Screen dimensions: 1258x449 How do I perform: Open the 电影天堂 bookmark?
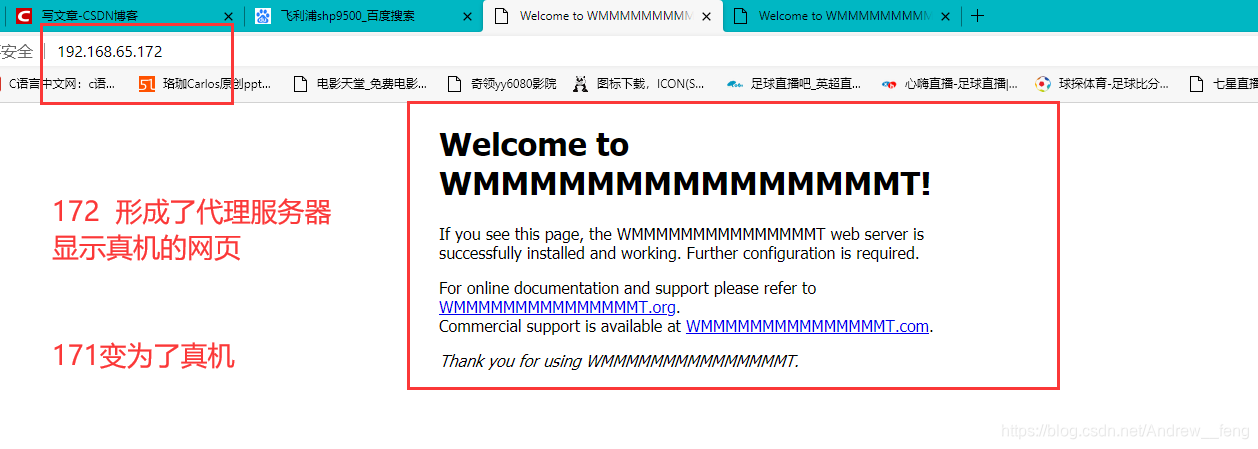pyautogui.click(x=361, y=84)
